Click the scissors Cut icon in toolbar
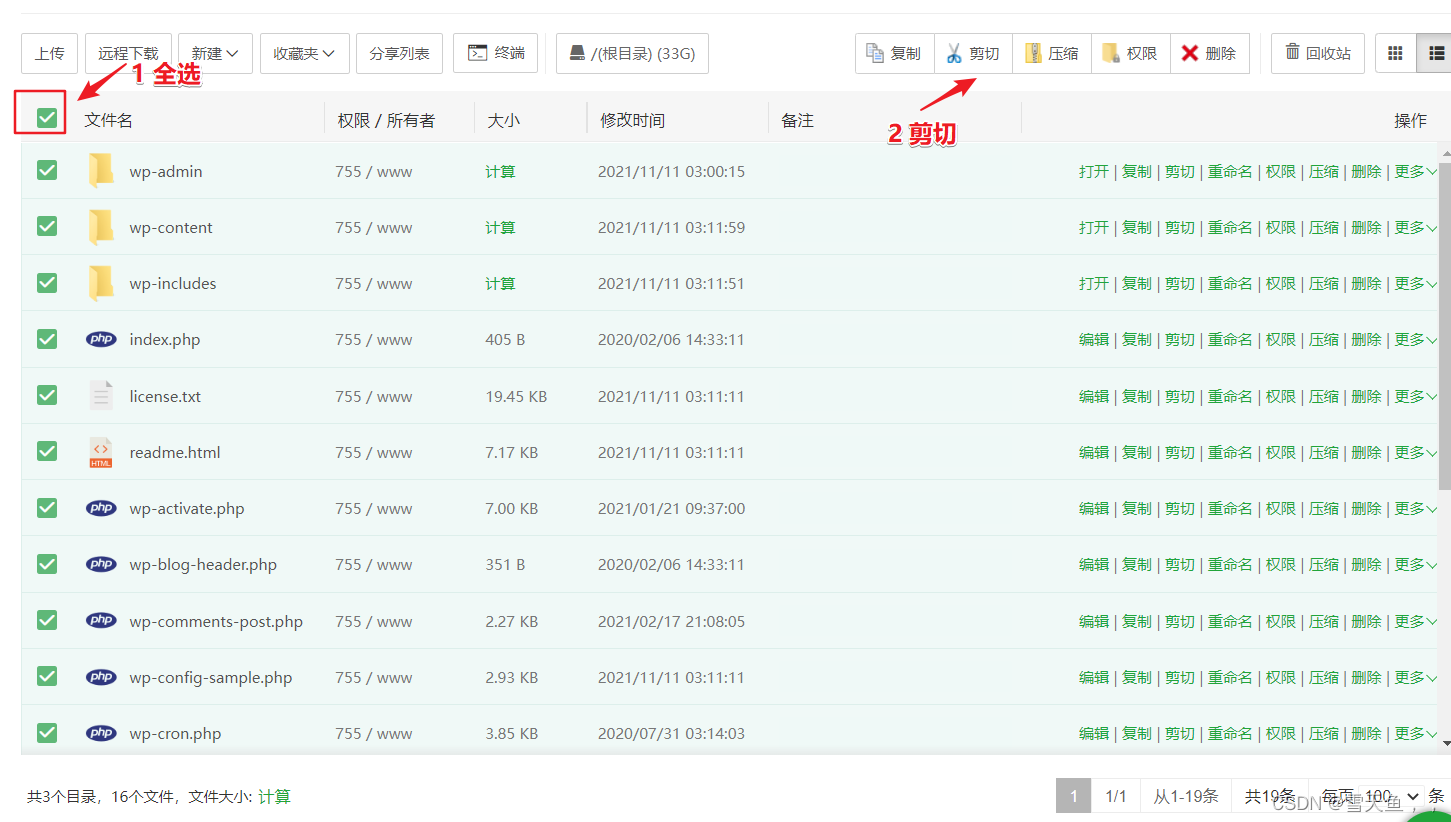Viewport: 1451px width, 822px height. pyautogui.click(x=954, y=53)
